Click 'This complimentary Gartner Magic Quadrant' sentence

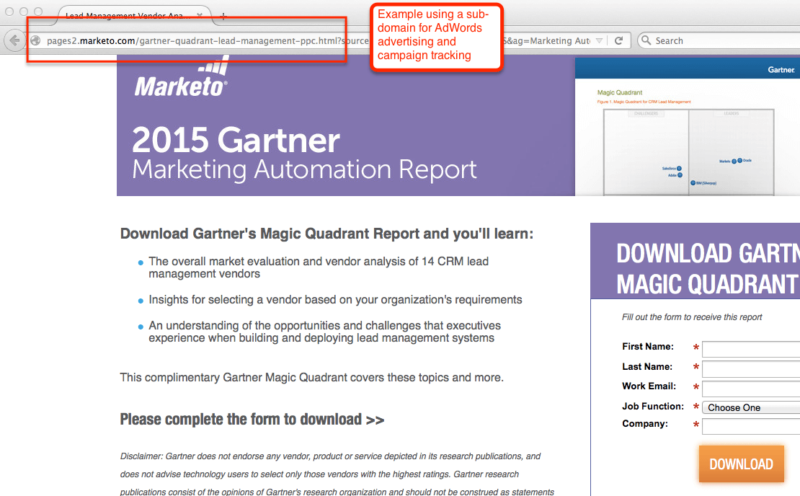point(312,378)
